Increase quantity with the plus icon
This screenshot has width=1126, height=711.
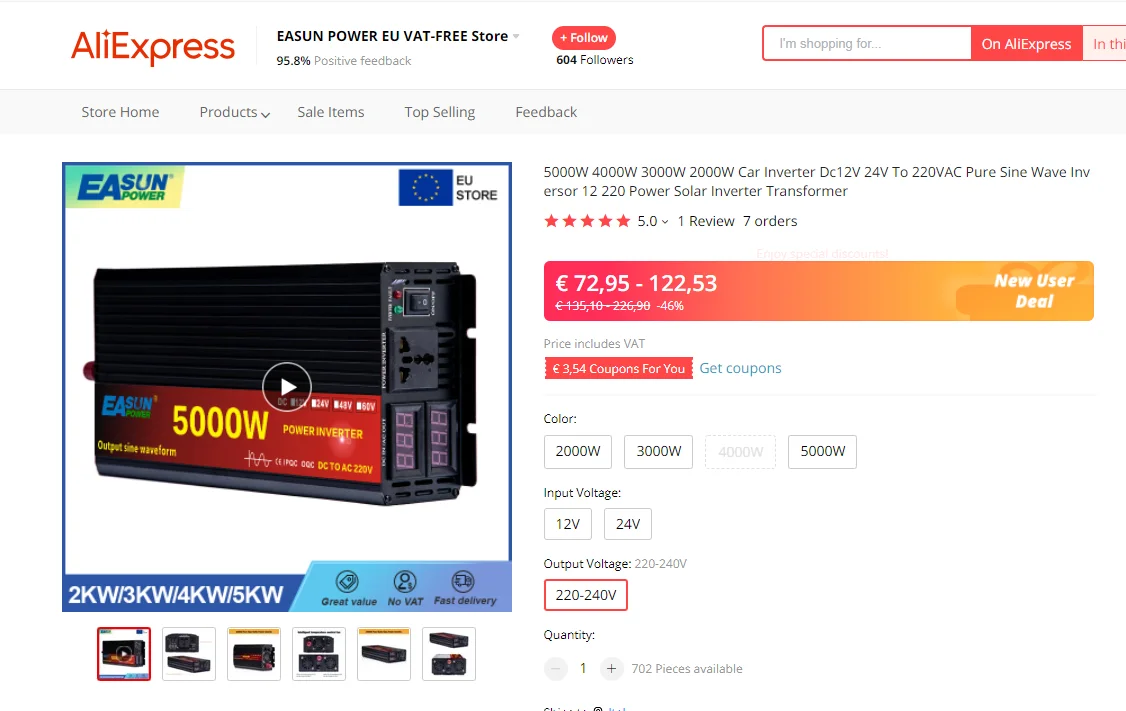(x=611, y=669)
